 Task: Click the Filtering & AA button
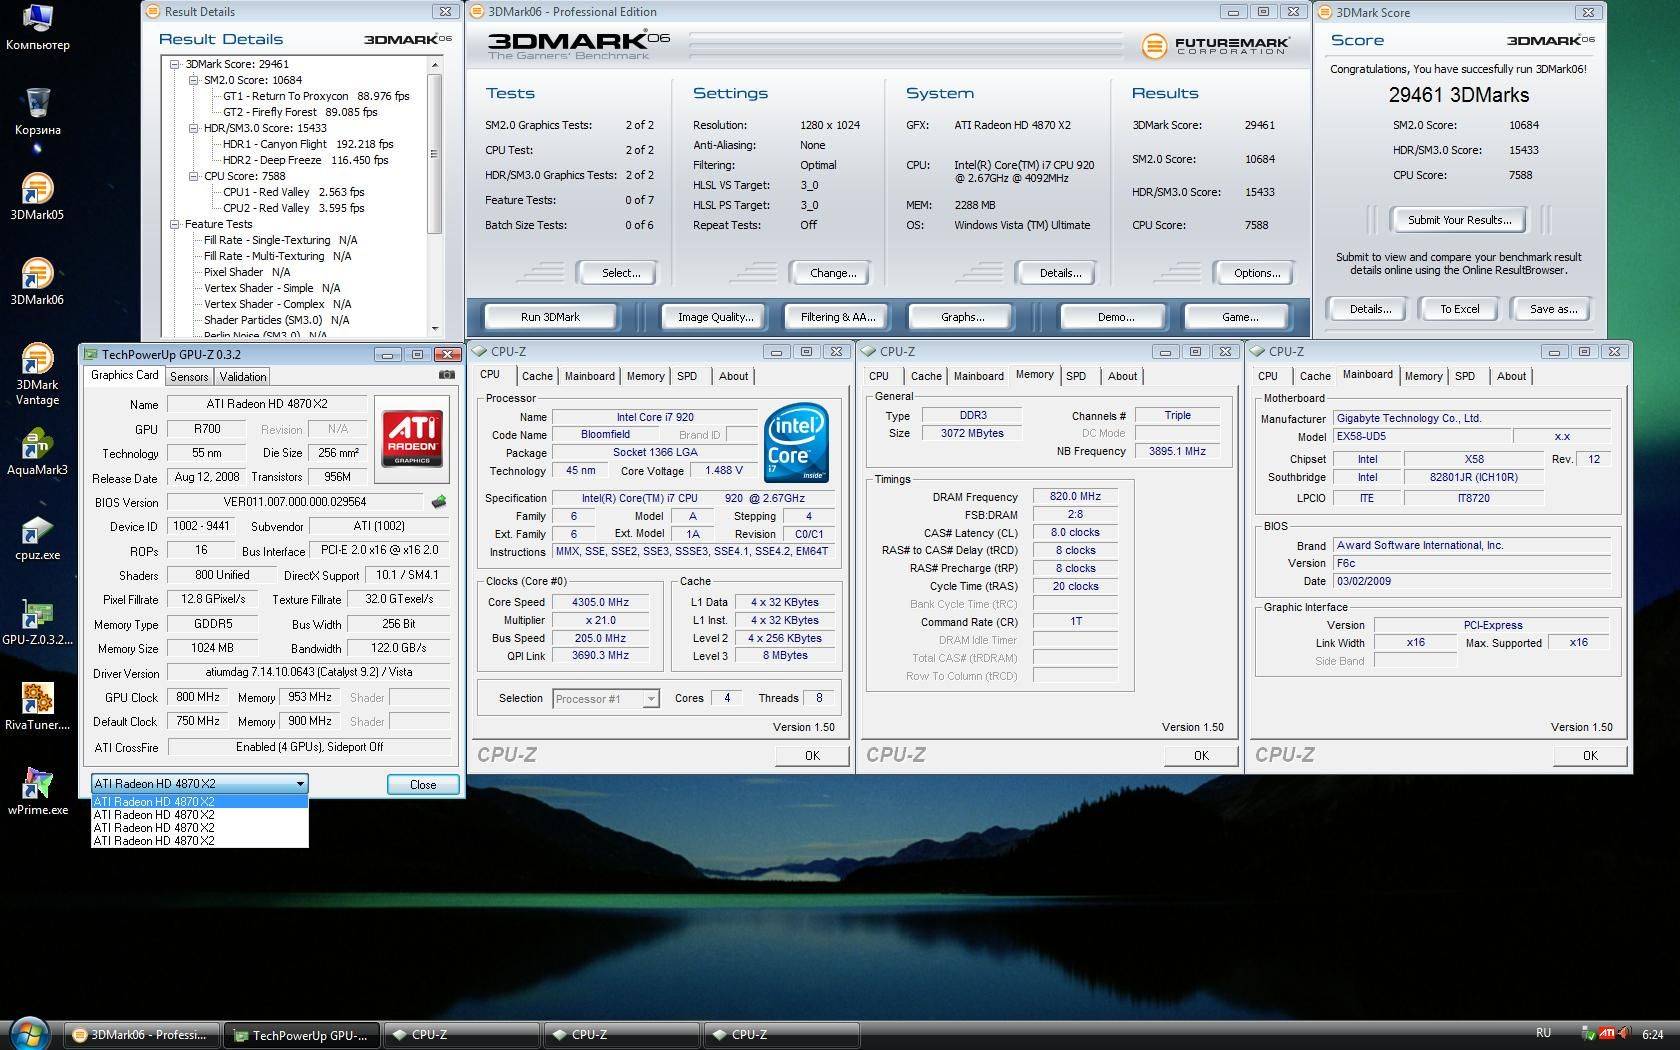(838, 317)
